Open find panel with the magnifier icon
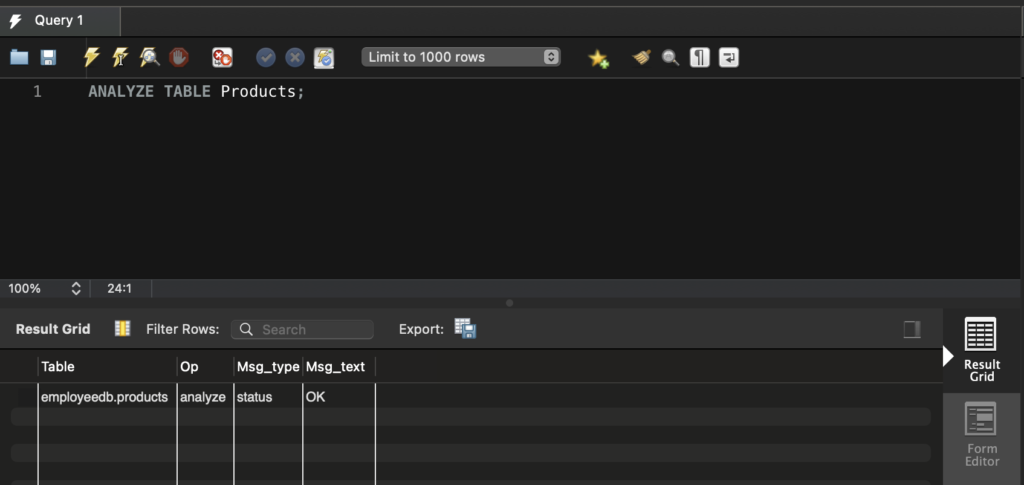This screenshot has height=485, width=1024. (x=670, y=58)
